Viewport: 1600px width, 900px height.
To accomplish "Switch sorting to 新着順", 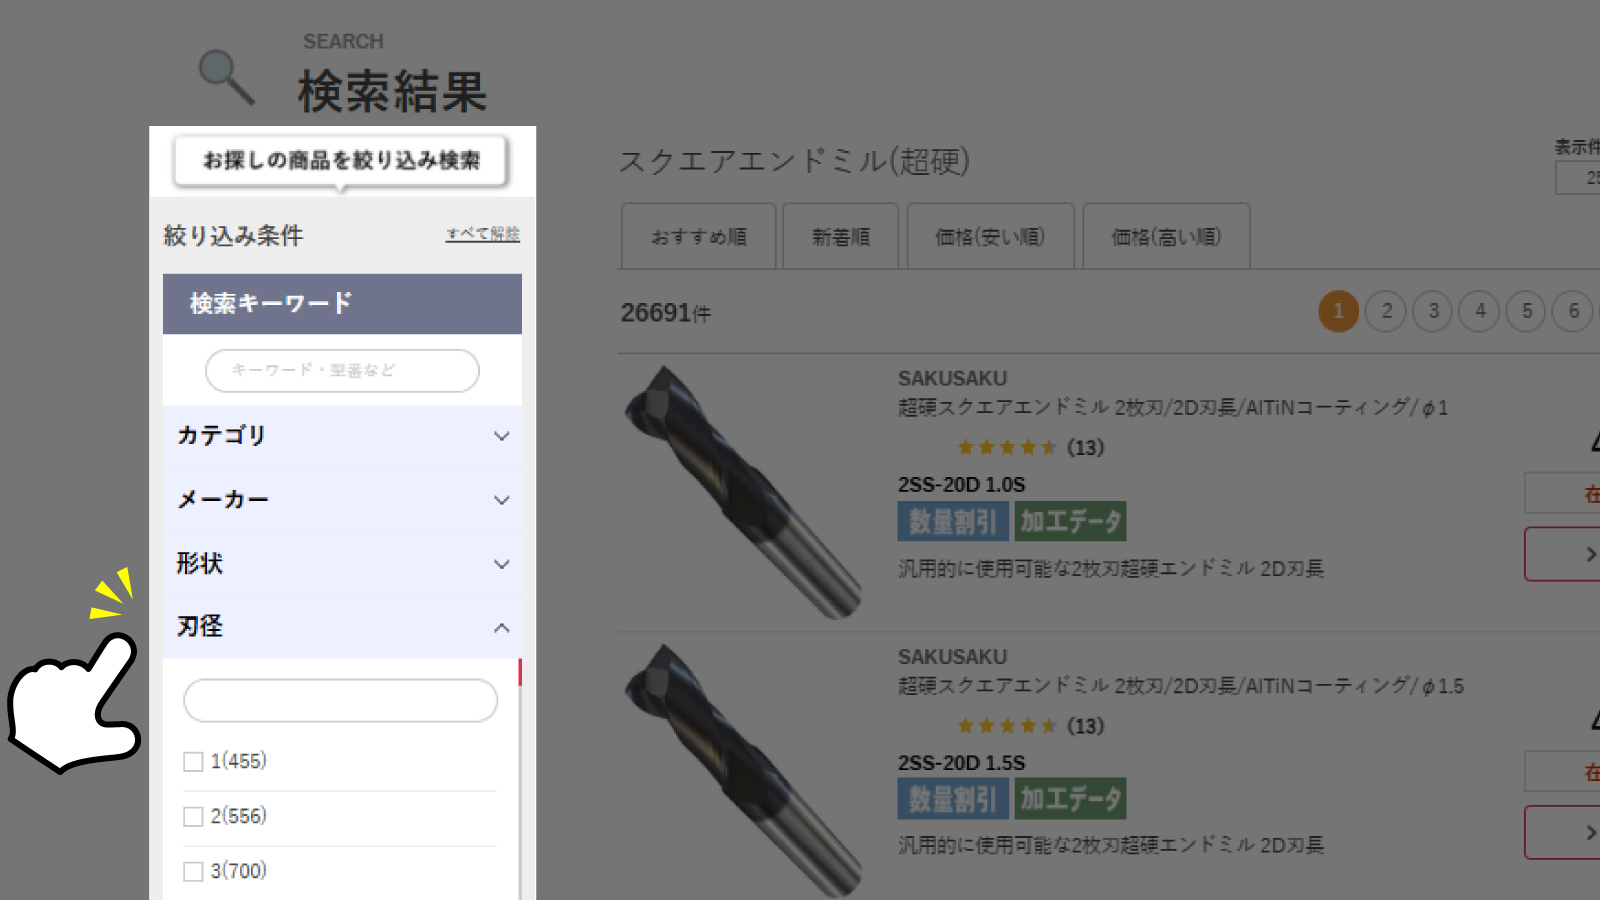I will (x=840, y=236).
